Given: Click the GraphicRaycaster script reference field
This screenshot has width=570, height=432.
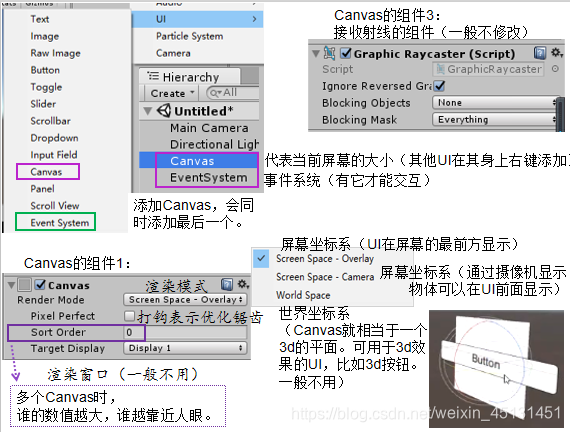Looking at the screenshot, I should pos(488,69).
